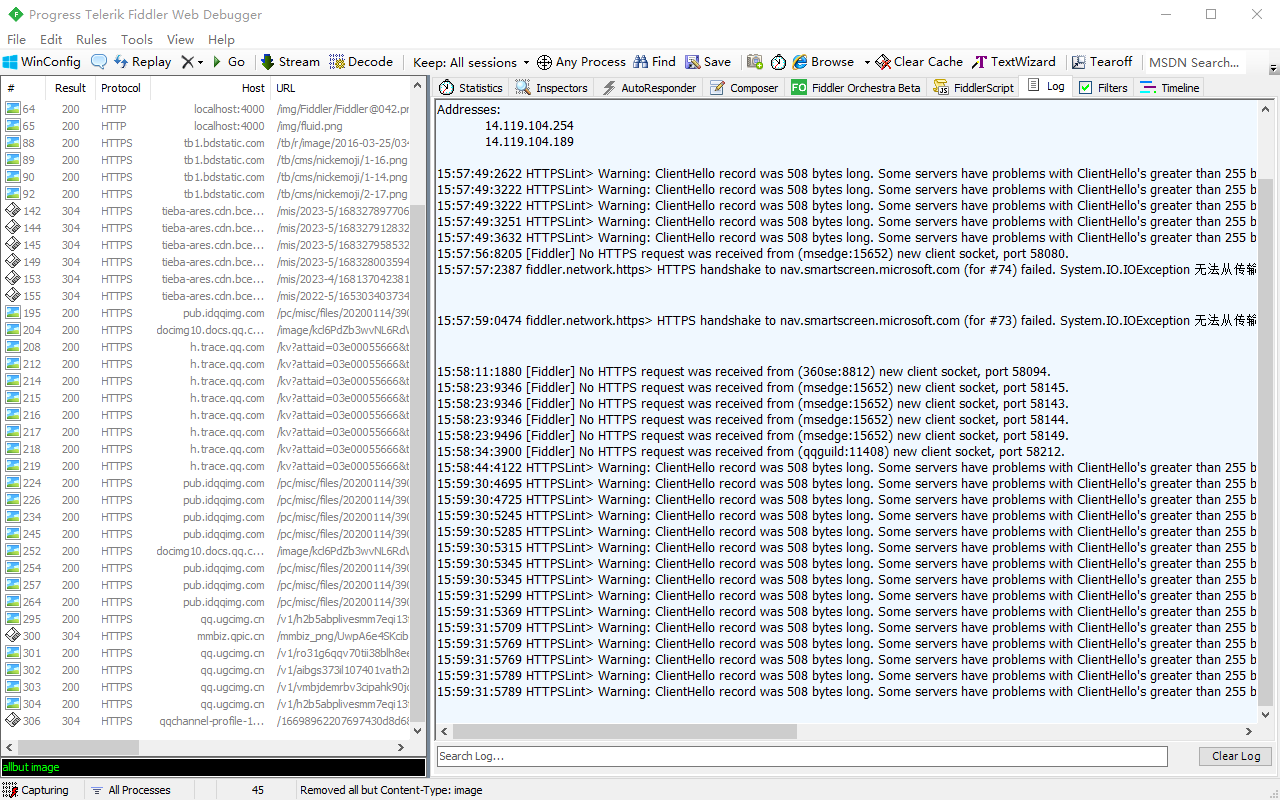Open the TextWizard tool

(1015, 62)
